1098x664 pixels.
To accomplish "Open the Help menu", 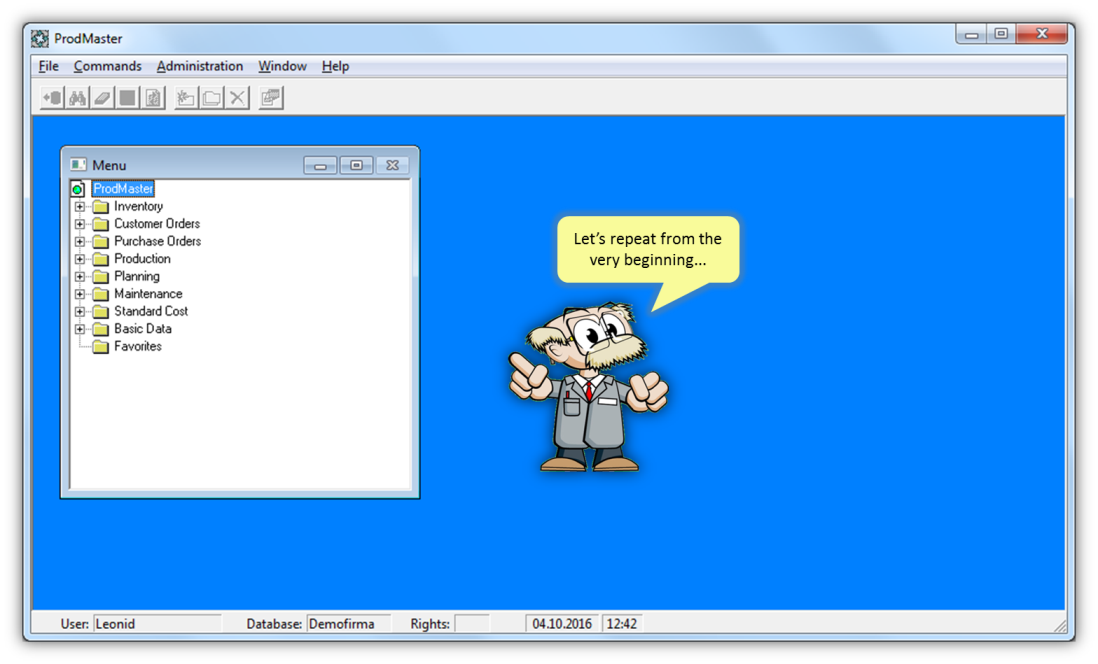I will coord(335,66).
